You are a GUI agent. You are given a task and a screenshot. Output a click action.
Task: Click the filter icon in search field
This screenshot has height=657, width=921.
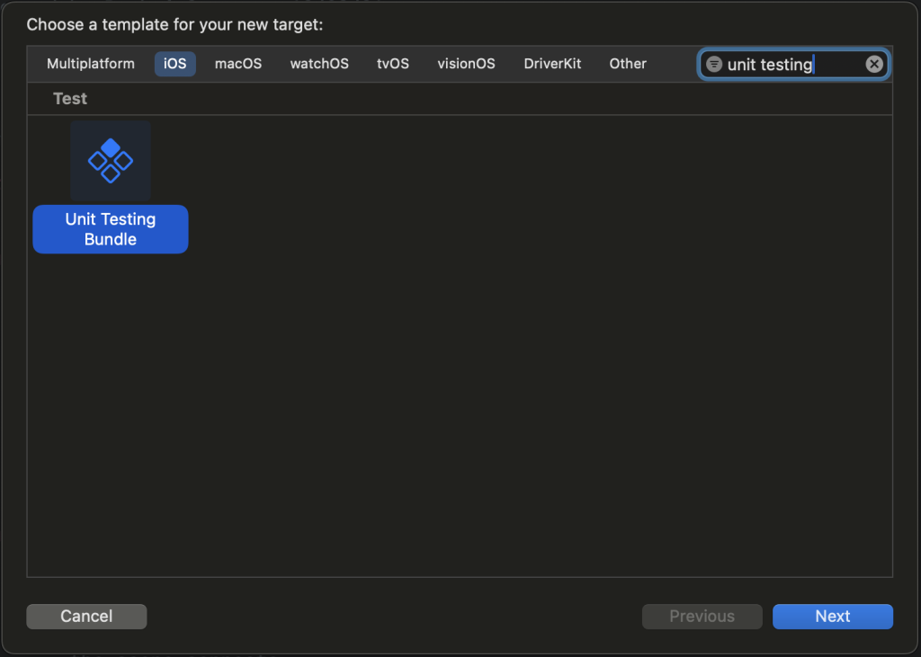pyautogui.click(x=714, y=64)
